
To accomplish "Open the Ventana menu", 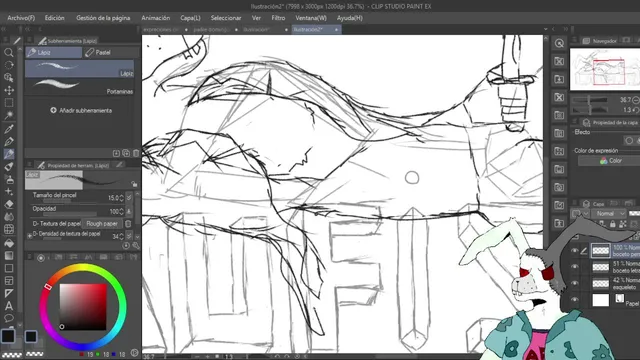I will (311, 18).
